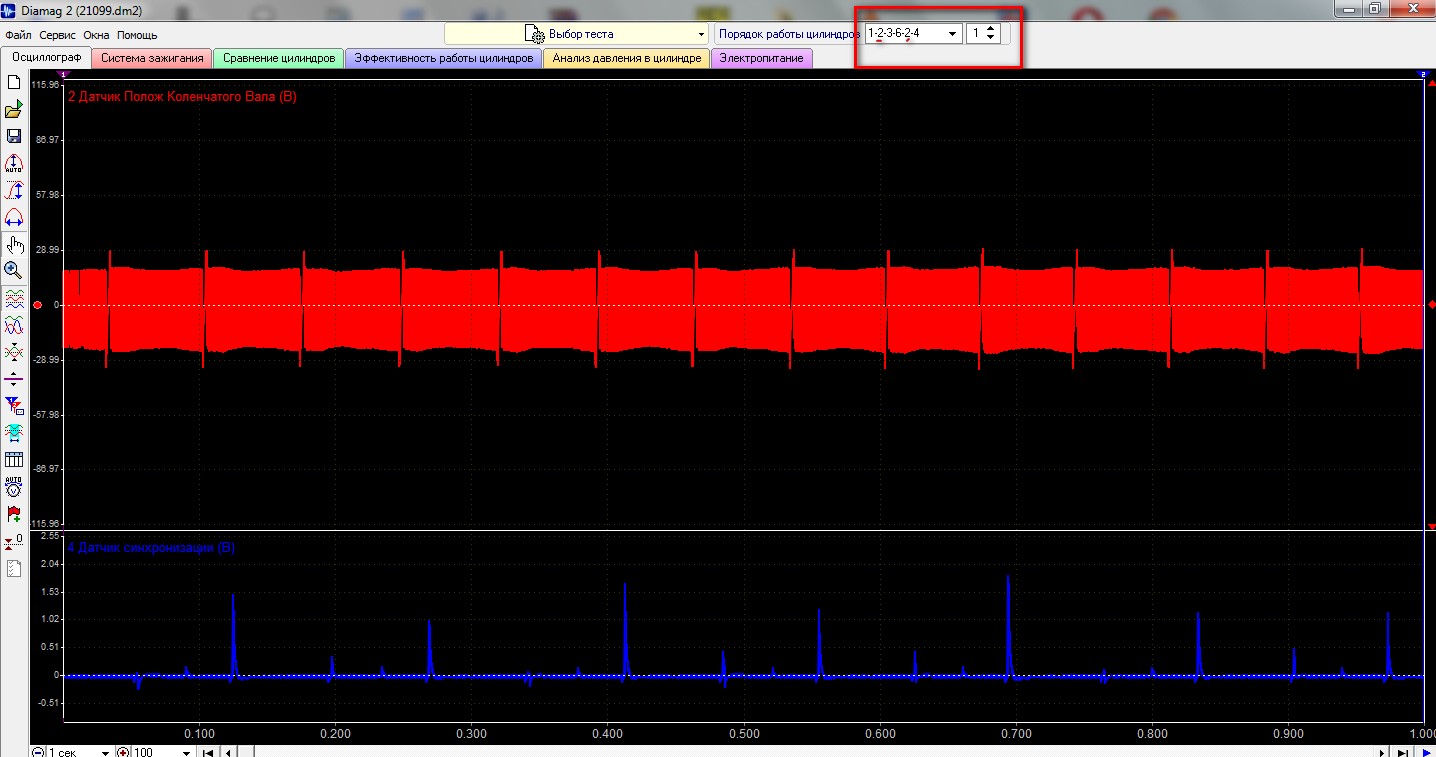Jump to the end of the recording

point(1403,751)
